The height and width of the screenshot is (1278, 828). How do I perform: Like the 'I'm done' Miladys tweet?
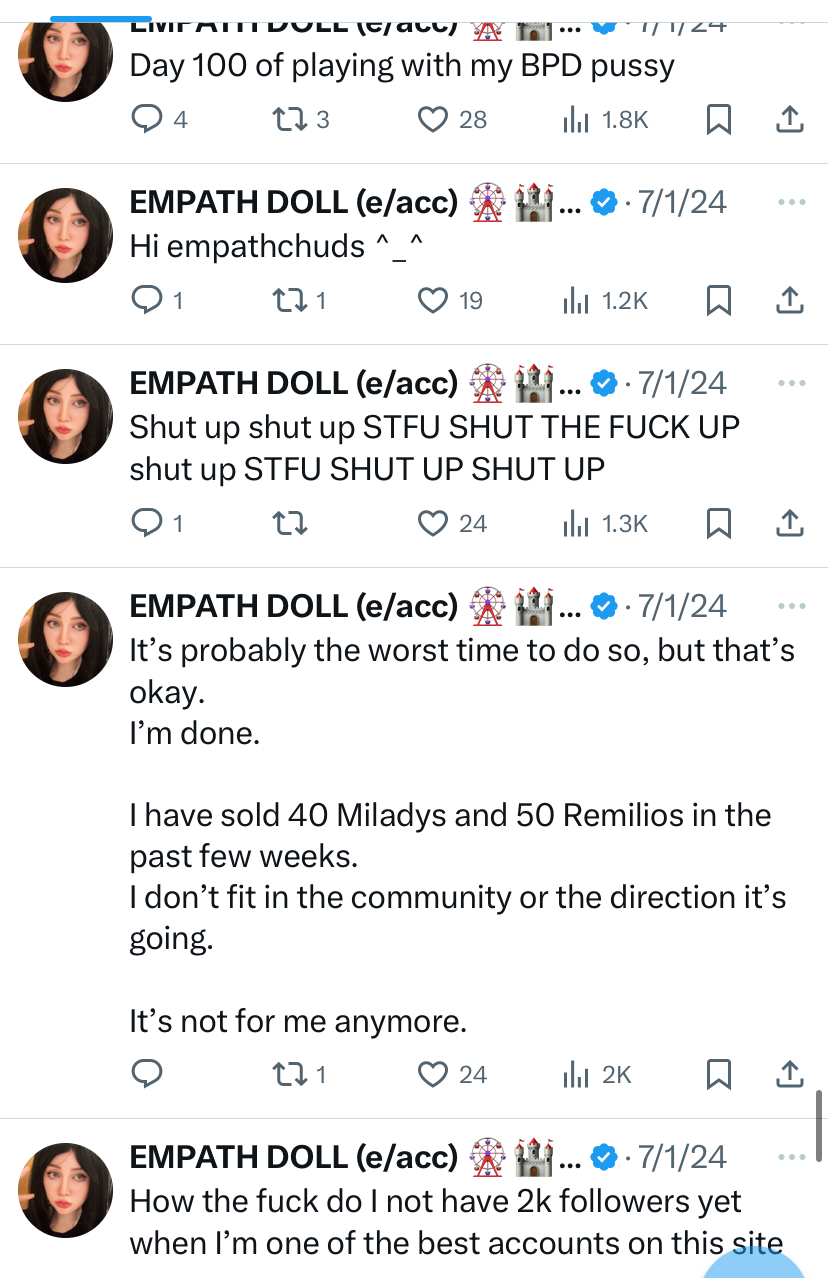coord(432,1074)
